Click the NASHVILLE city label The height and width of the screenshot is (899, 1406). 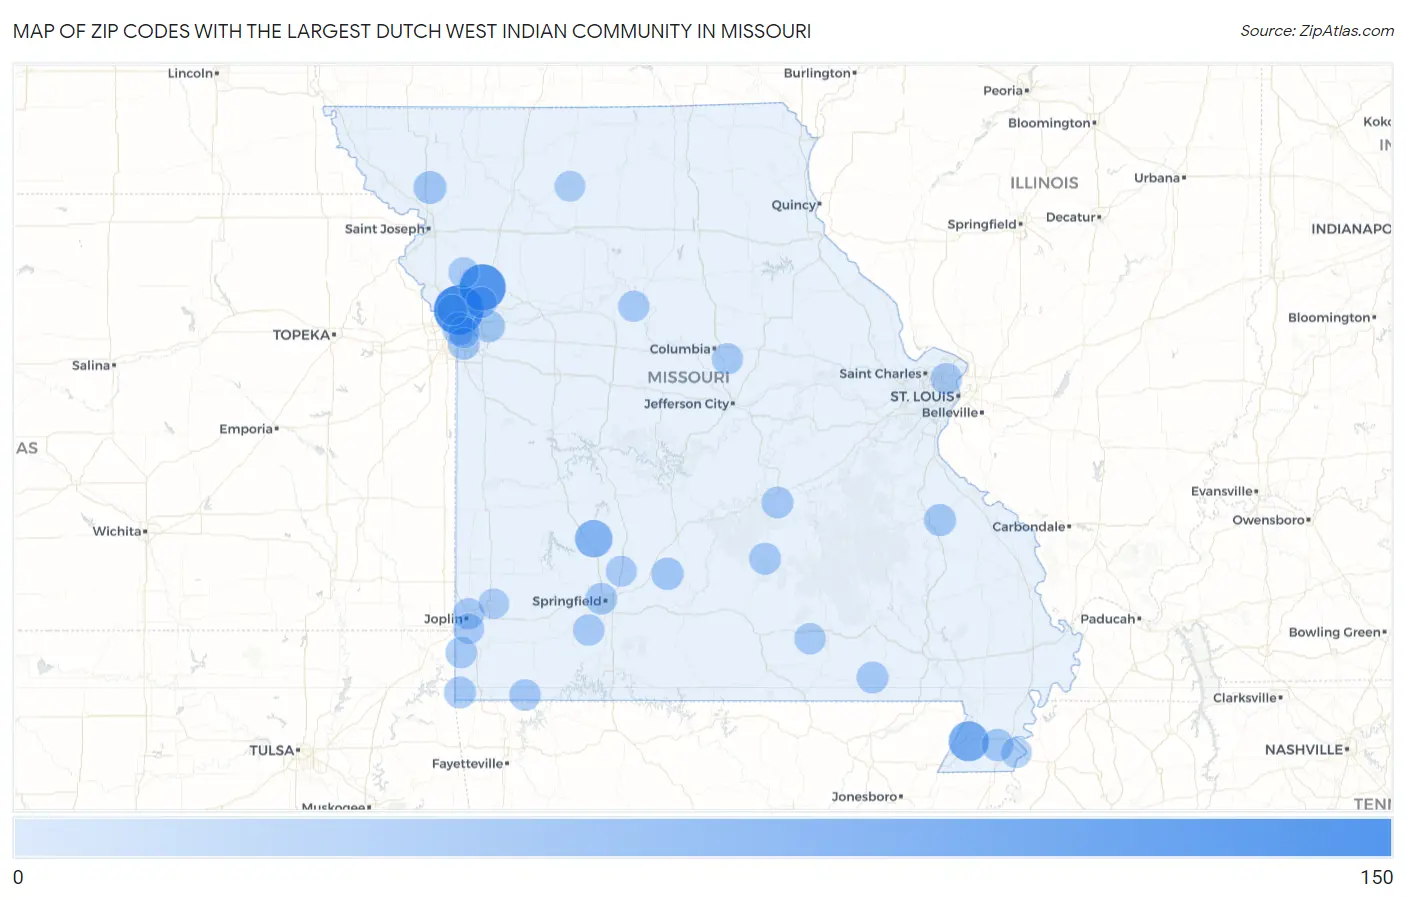pos(1304,749)
